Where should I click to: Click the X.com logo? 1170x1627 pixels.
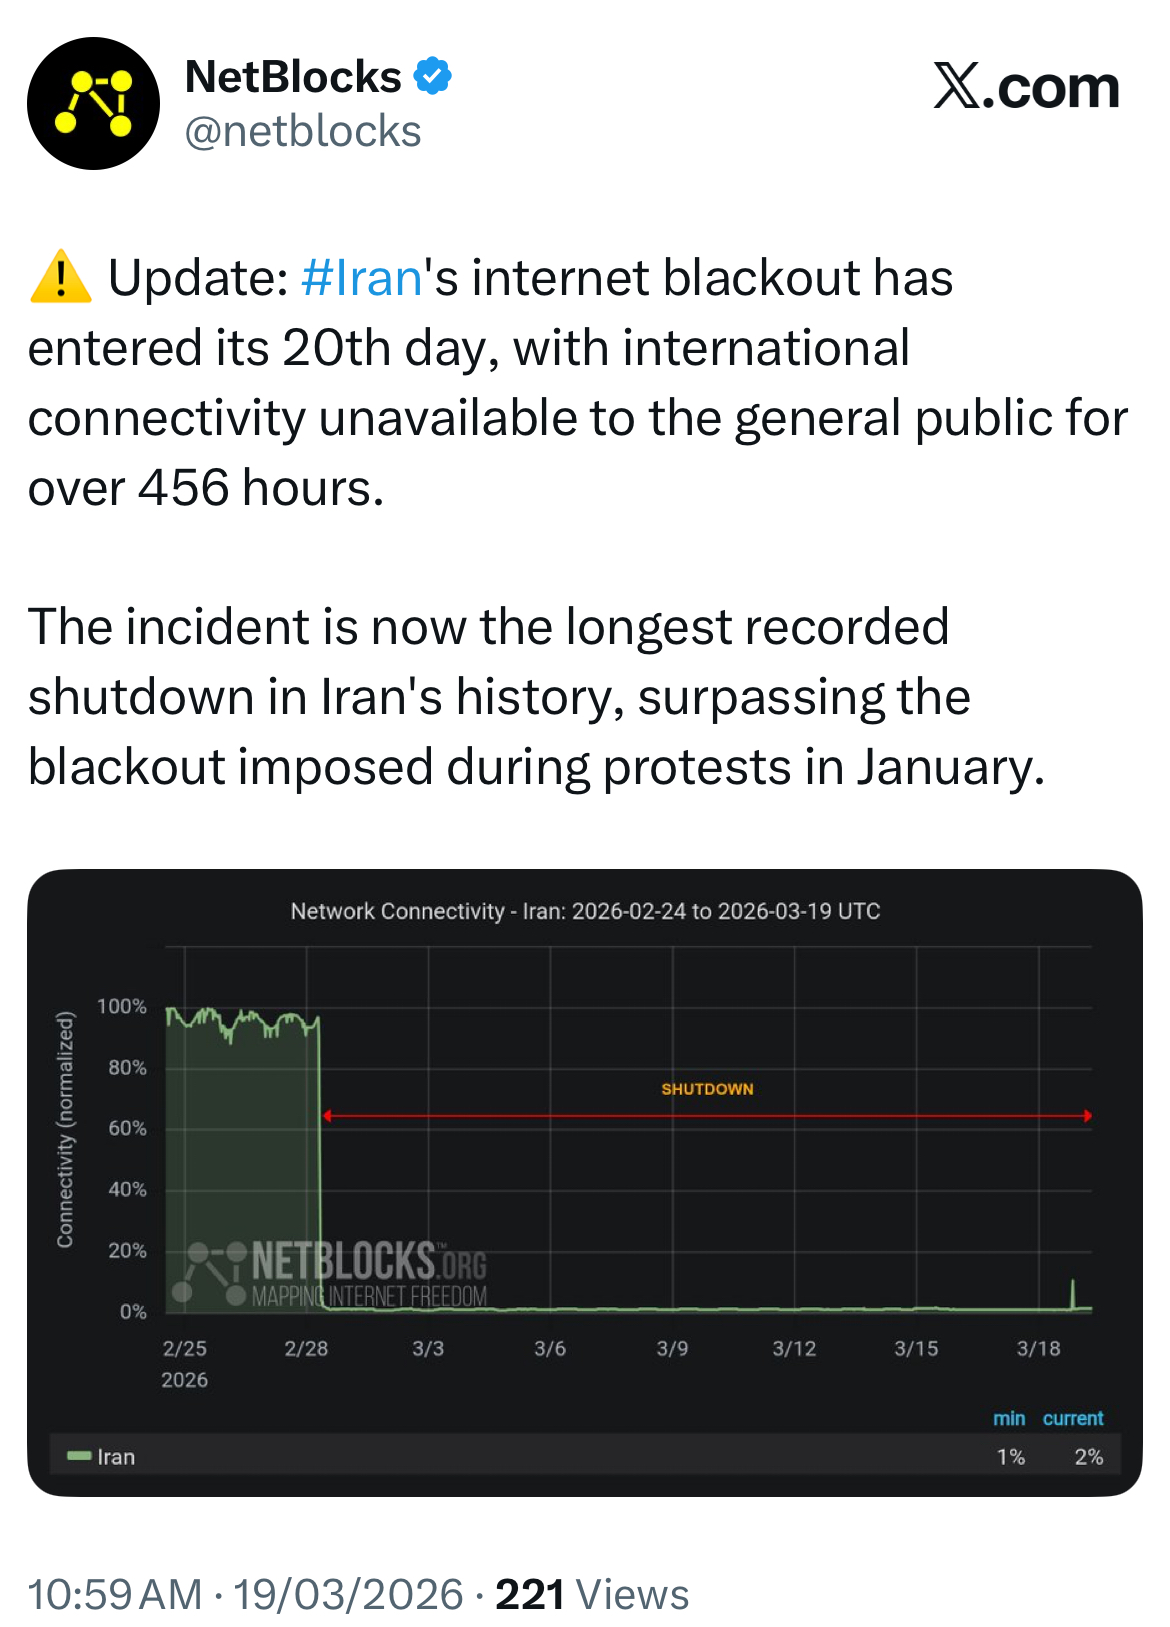tap(1026, 87)
